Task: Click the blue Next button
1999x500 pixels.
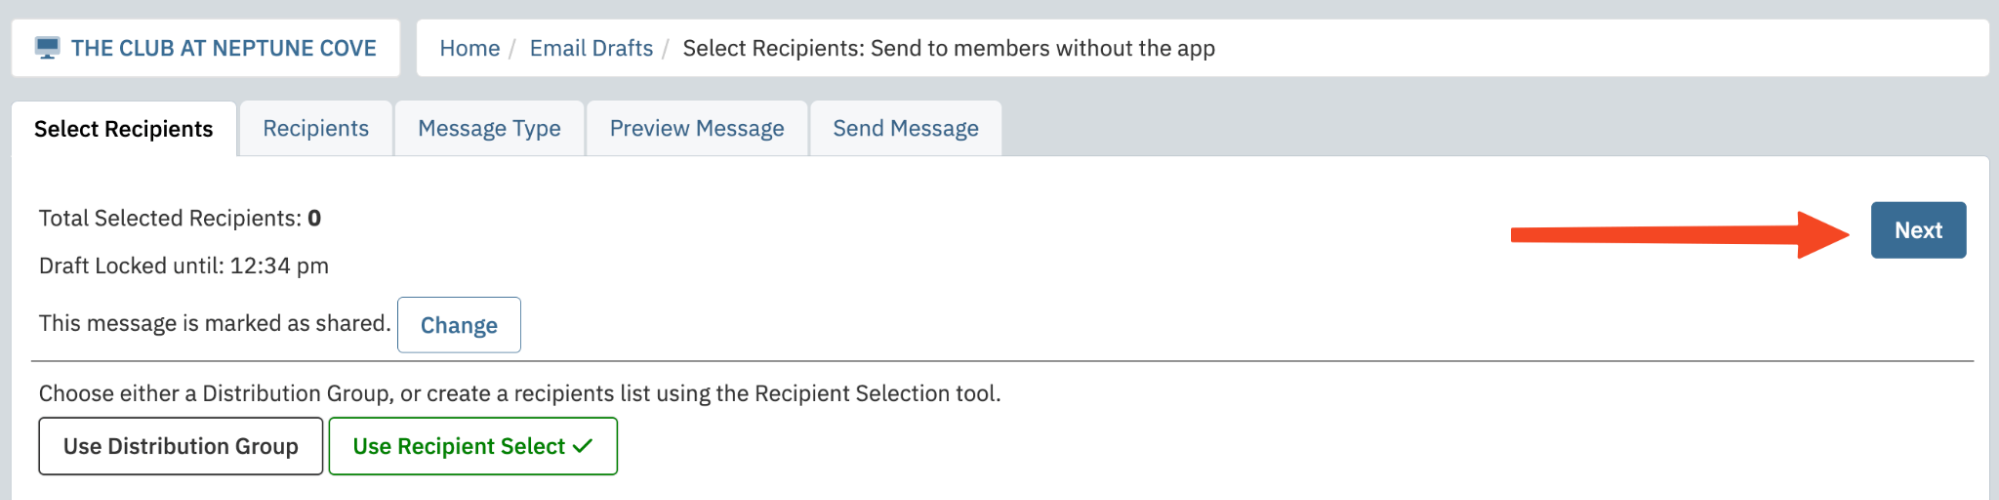Action: point(1918,230)
